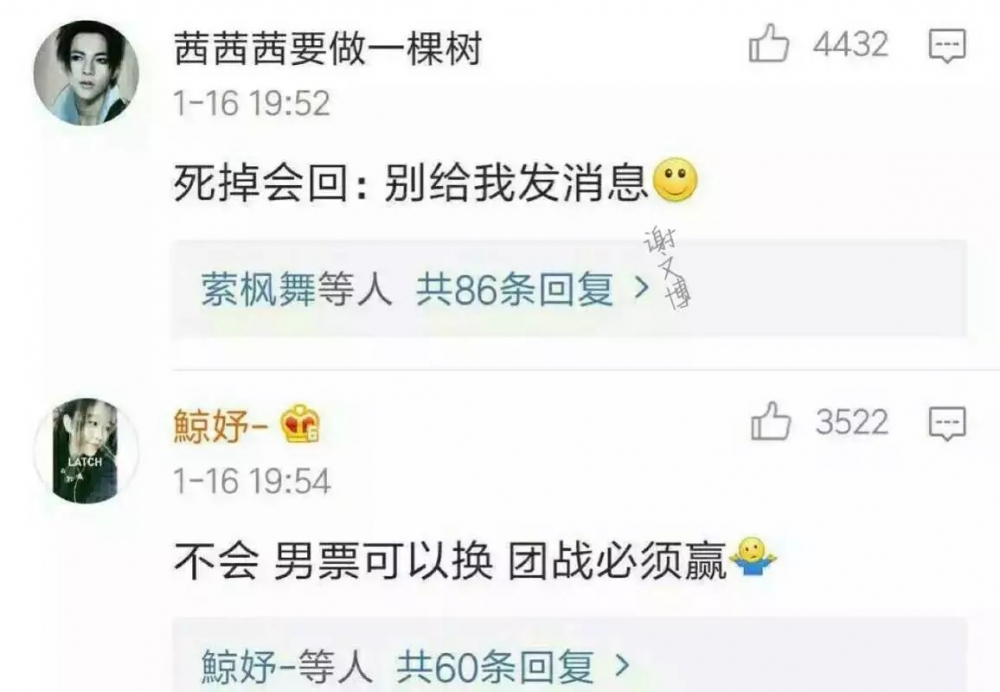The width and height of the screenshot is (1000, 692).
Task: Open 鲸妤- link in reply summary
Action: click(x=249, y=666)
